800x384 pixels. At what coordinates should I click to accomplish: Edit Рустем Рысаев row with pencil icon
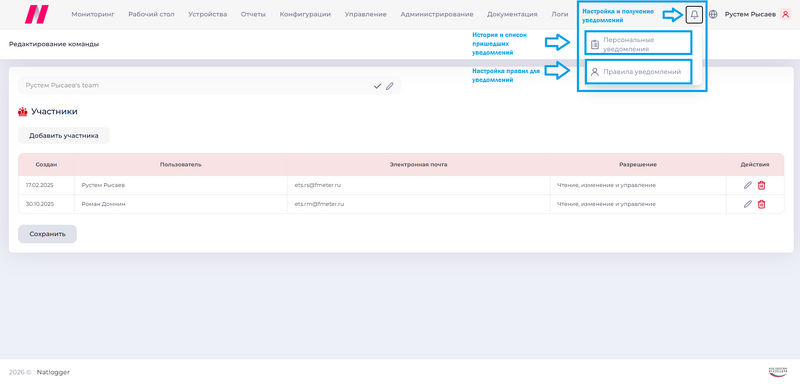click(747, 185)
